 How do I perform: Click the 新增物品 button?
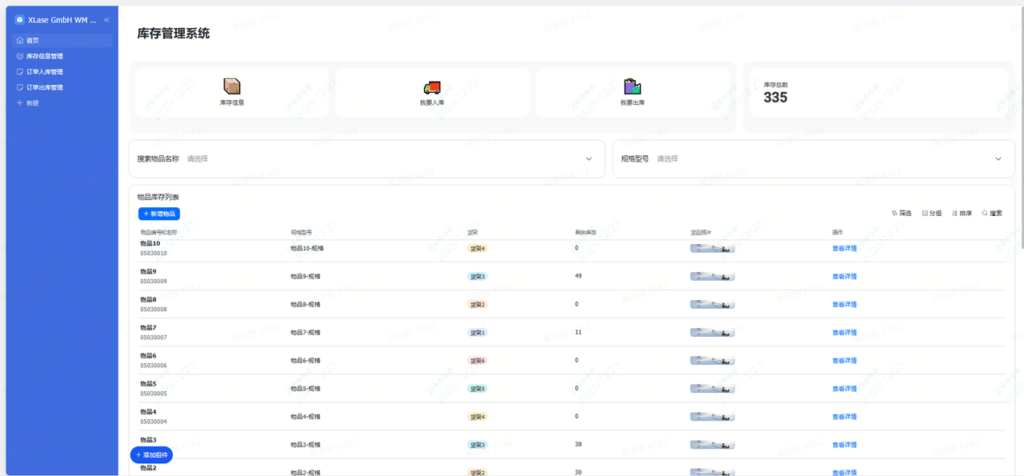click(159, 214)
